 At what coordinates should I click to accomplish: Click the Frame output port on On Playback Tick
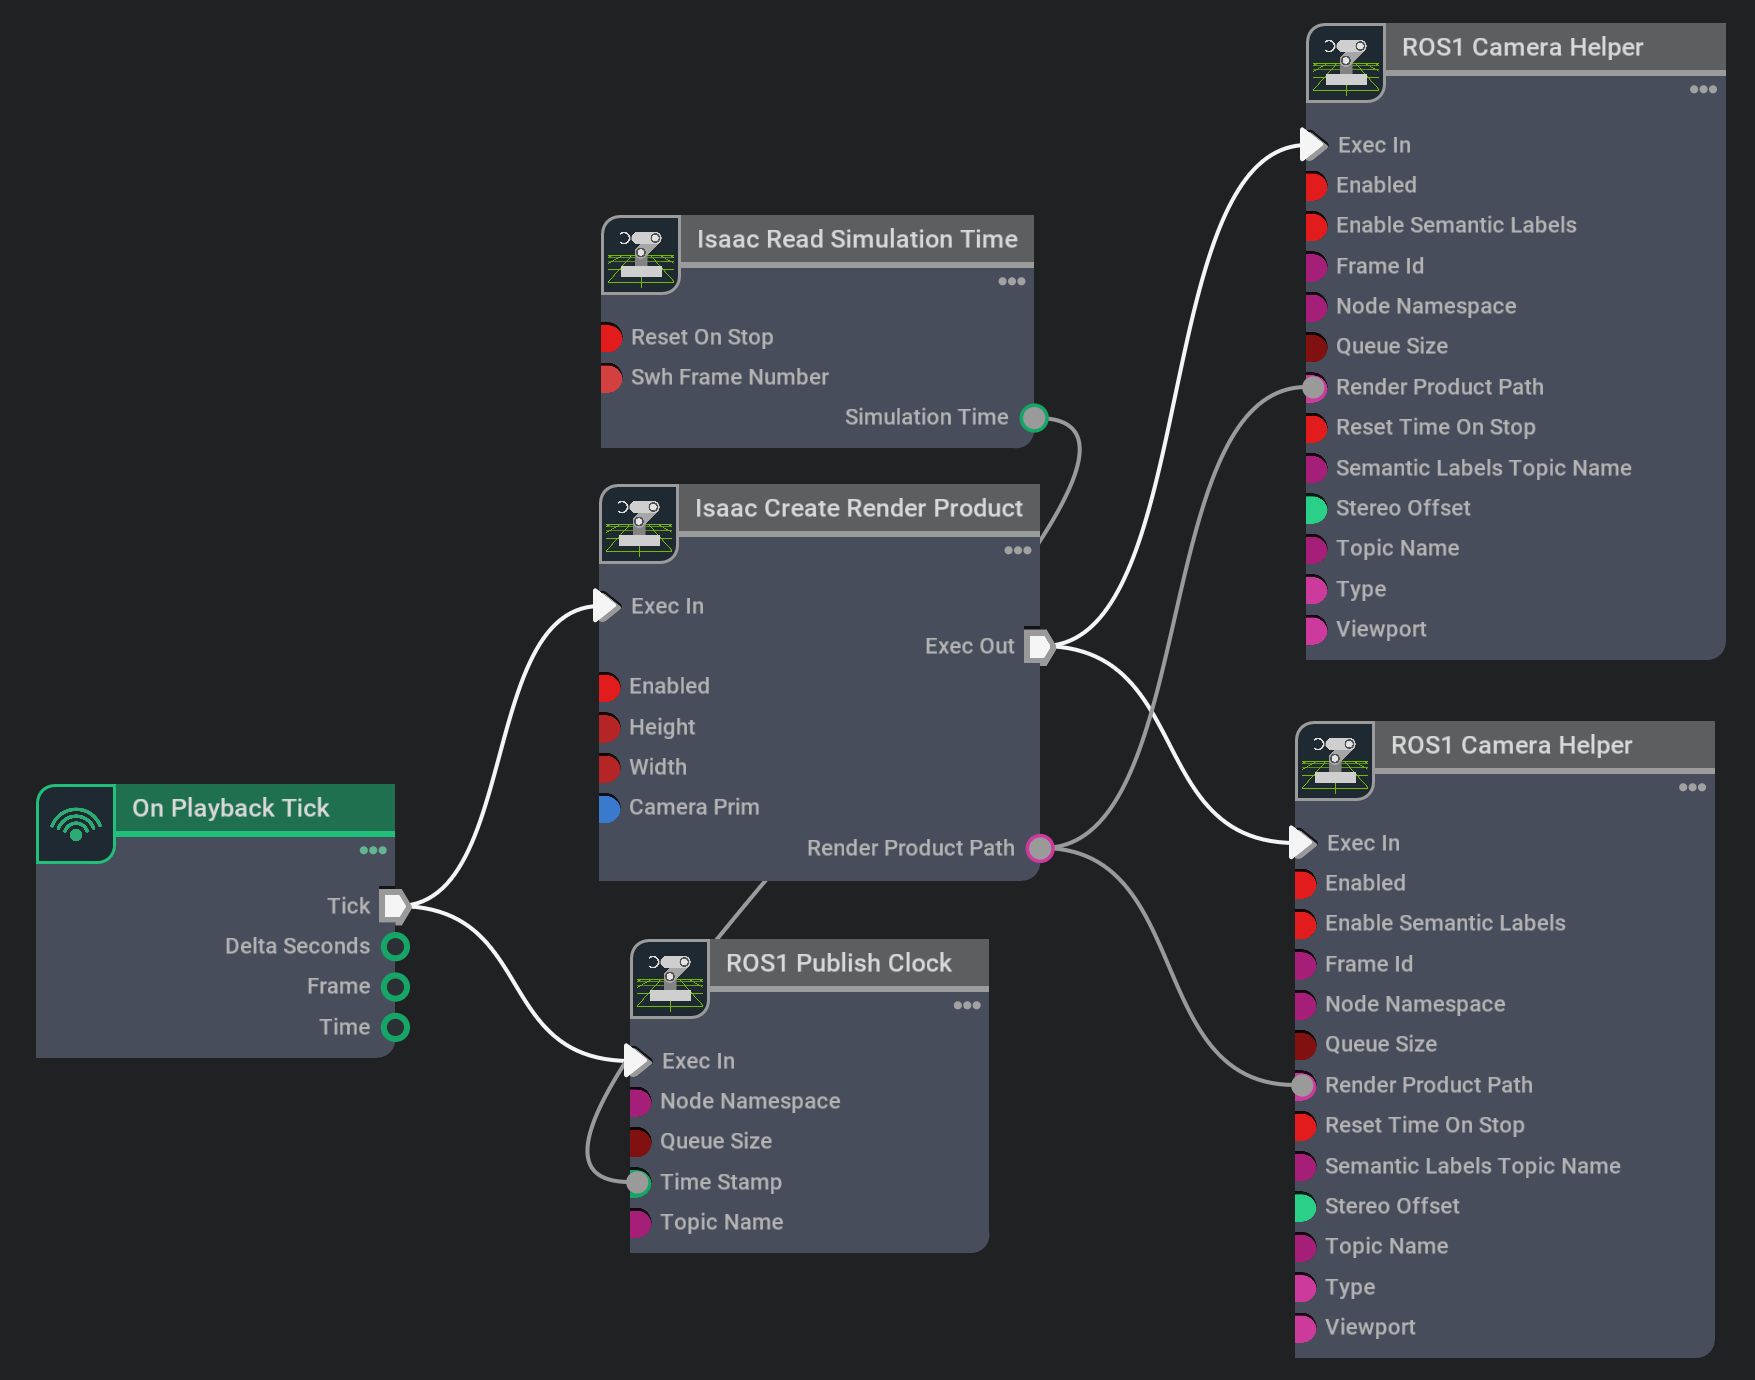click(396, 987)
